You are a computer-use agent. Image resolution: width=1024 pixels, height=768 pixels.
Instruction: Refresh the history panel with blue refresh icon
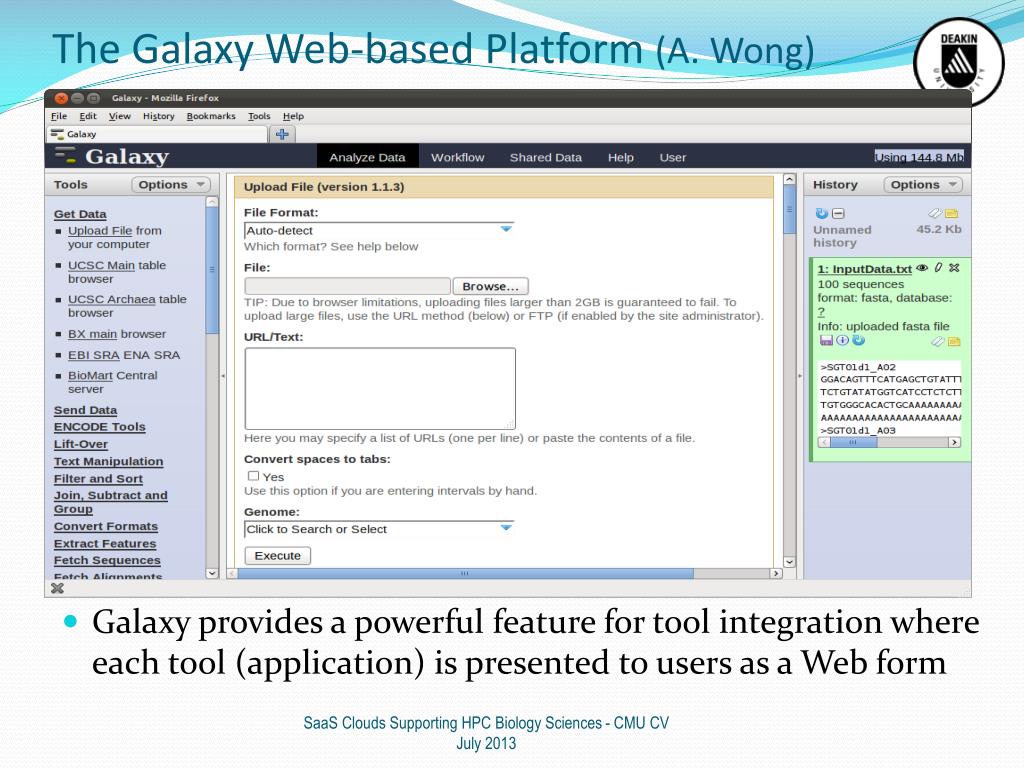click(x=822, y=214)
